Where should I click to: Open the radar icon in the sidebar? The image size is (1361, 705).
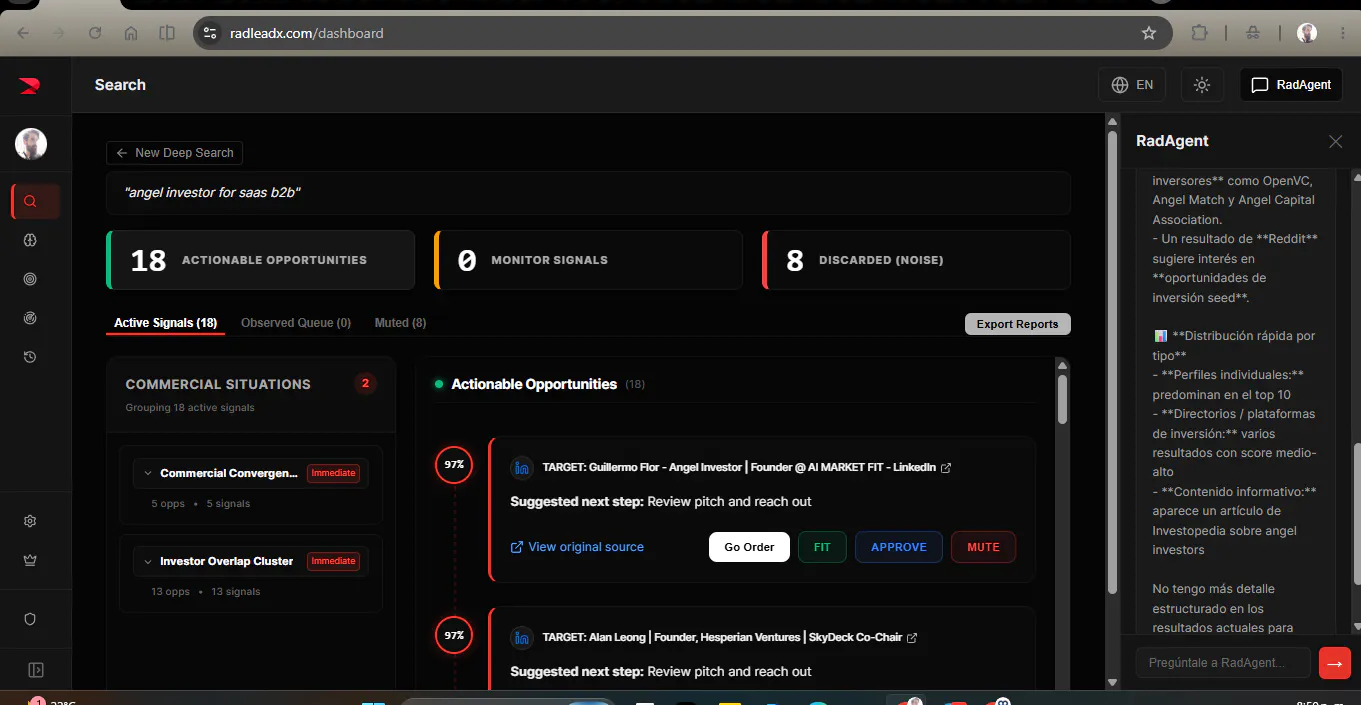point(30,318)
